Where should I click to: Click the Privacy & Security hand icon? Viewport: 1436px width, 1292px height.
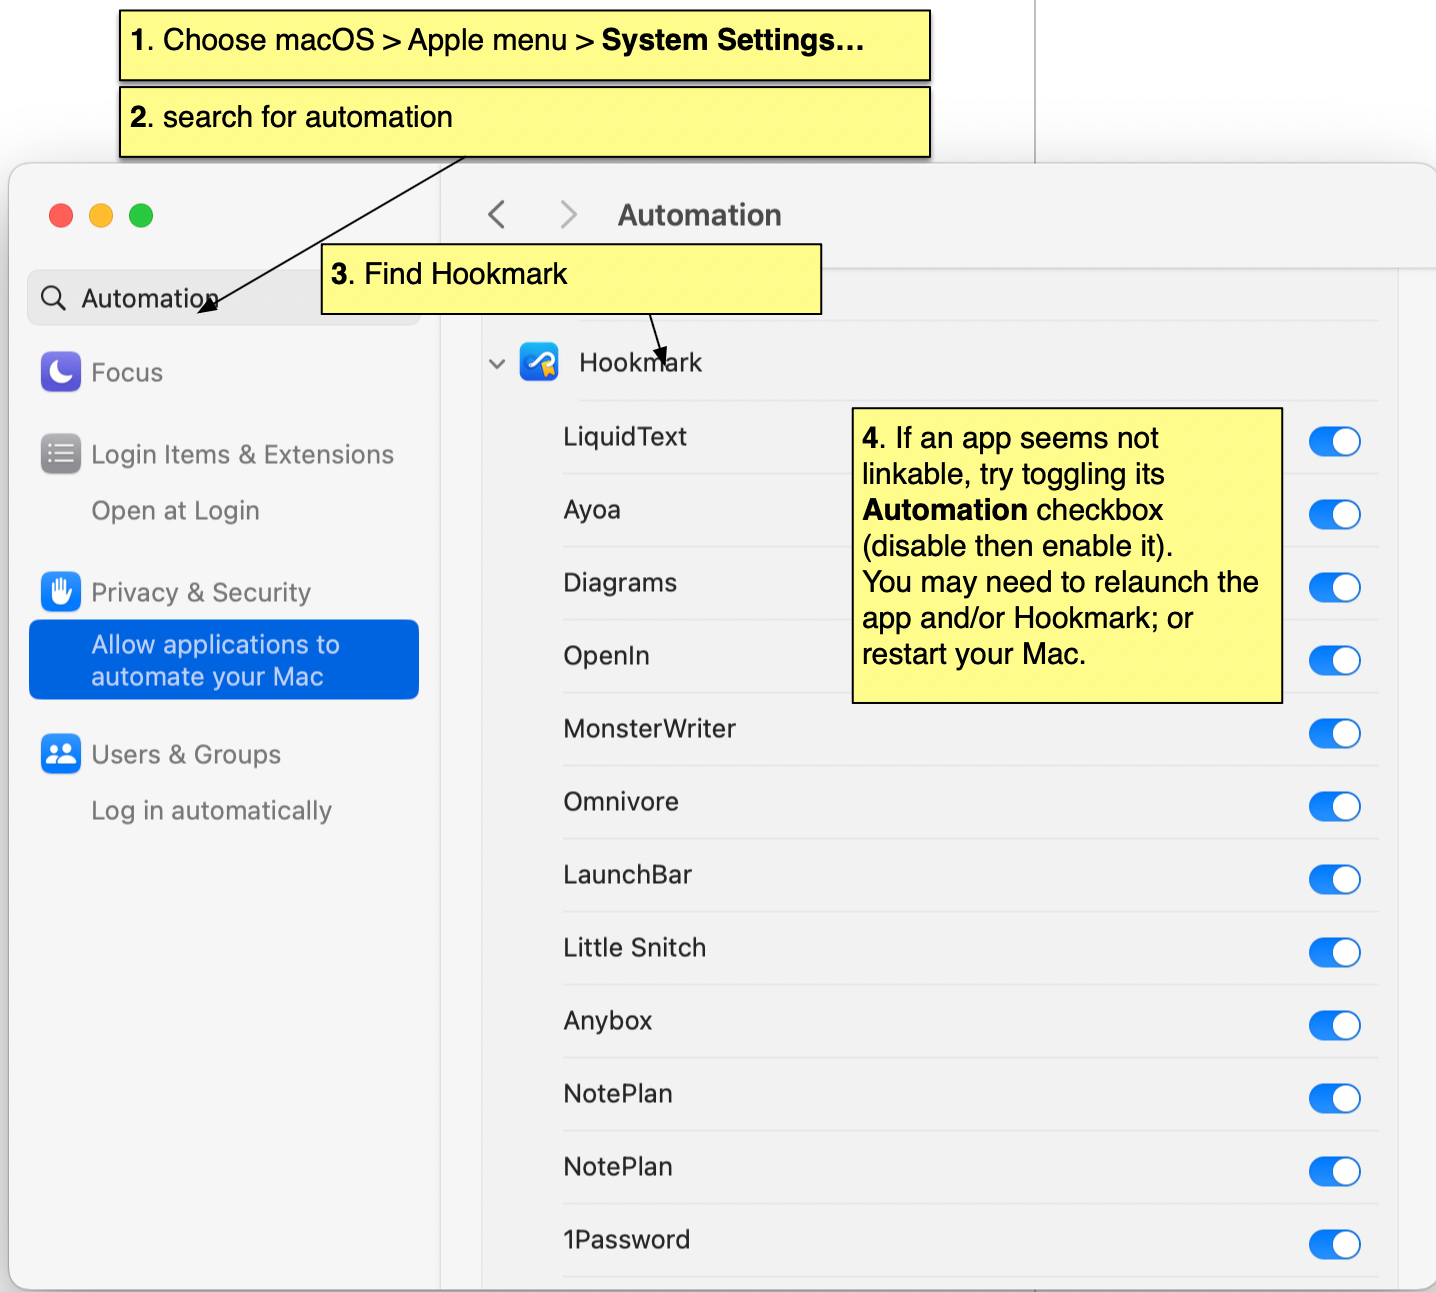61,592
